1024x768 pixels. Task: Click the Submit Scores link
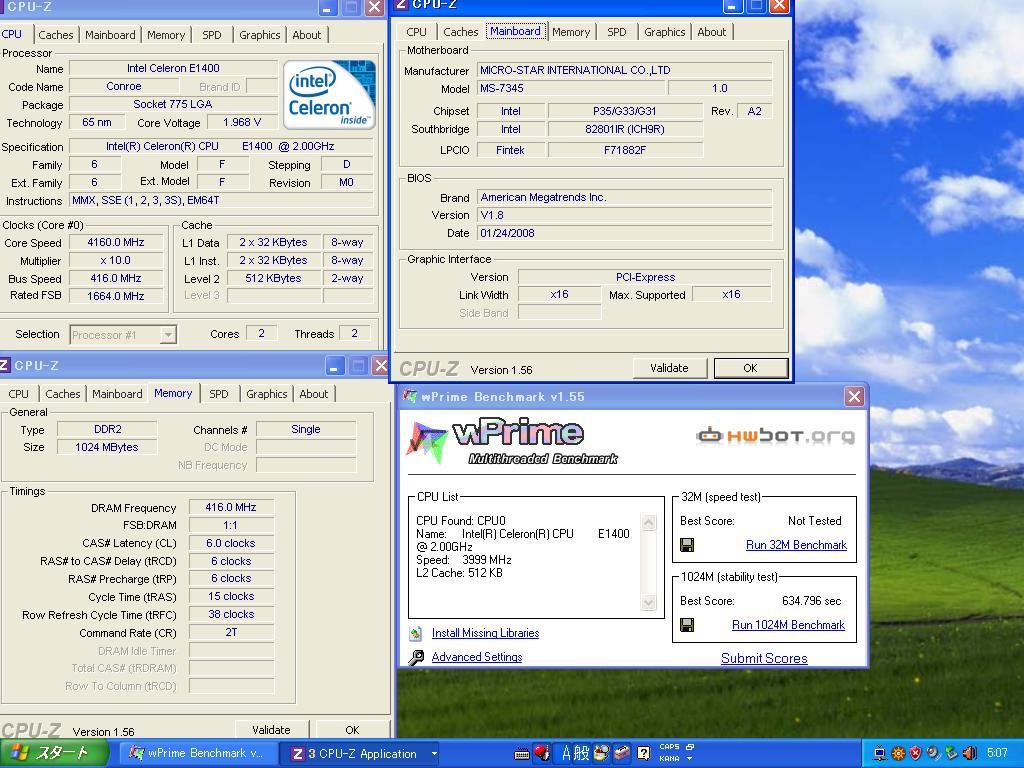(x=764, y=658)
